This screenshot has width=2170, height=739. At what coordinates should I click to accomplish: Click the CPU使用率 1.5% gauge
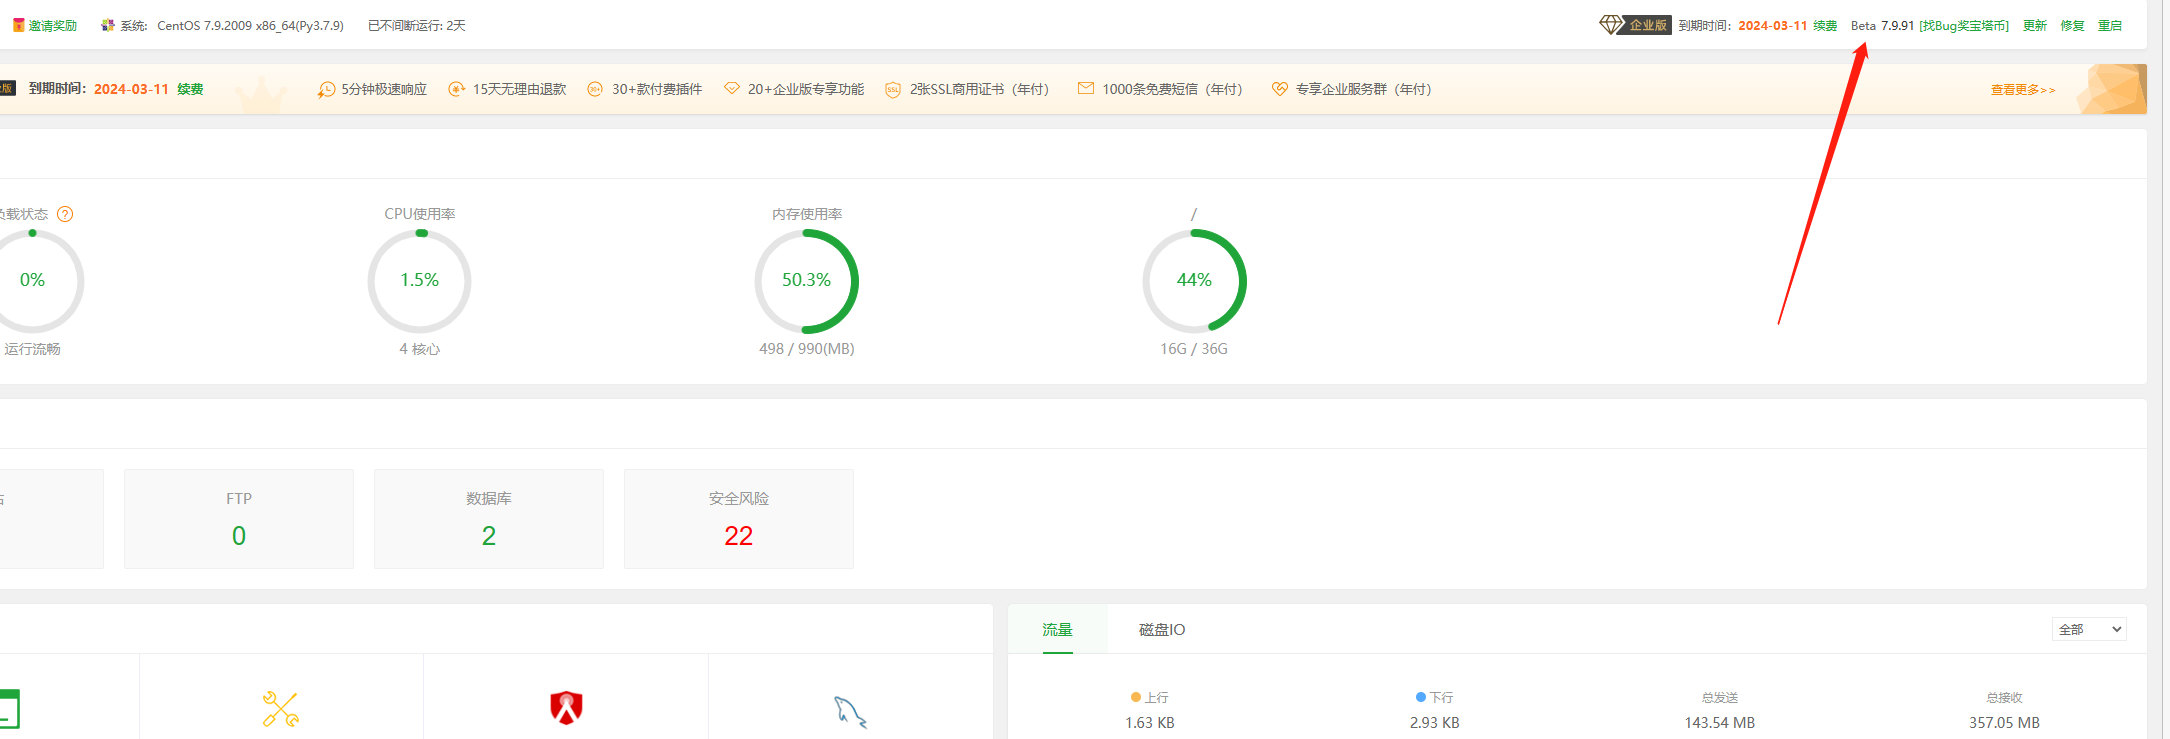420,281
